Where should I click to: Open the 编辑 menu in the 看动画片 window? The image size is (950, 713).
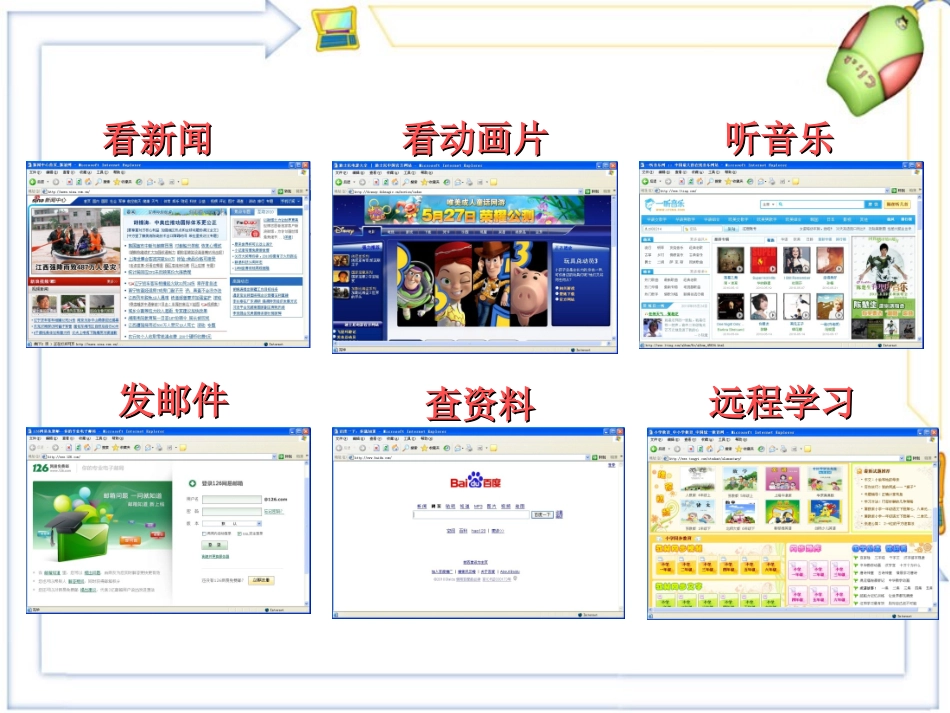[358, 173]
